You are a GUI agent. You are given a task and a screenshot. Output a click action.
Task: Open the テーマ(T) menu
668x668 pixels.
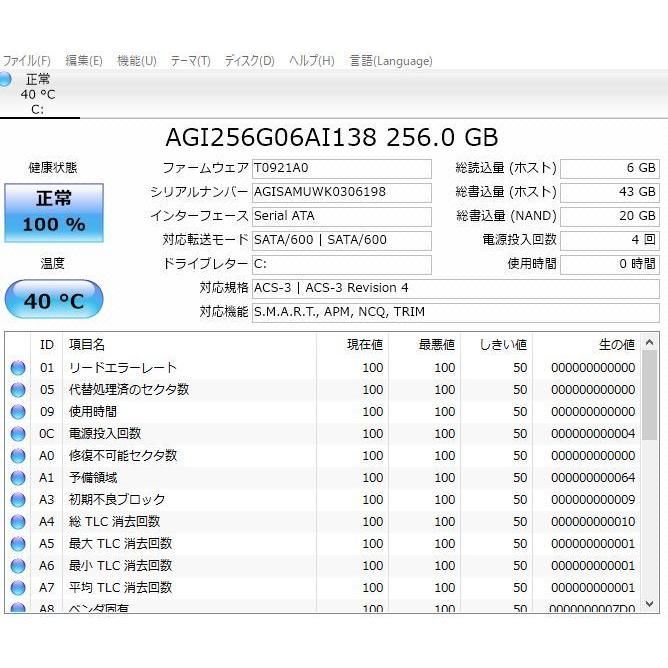(190, 61)
